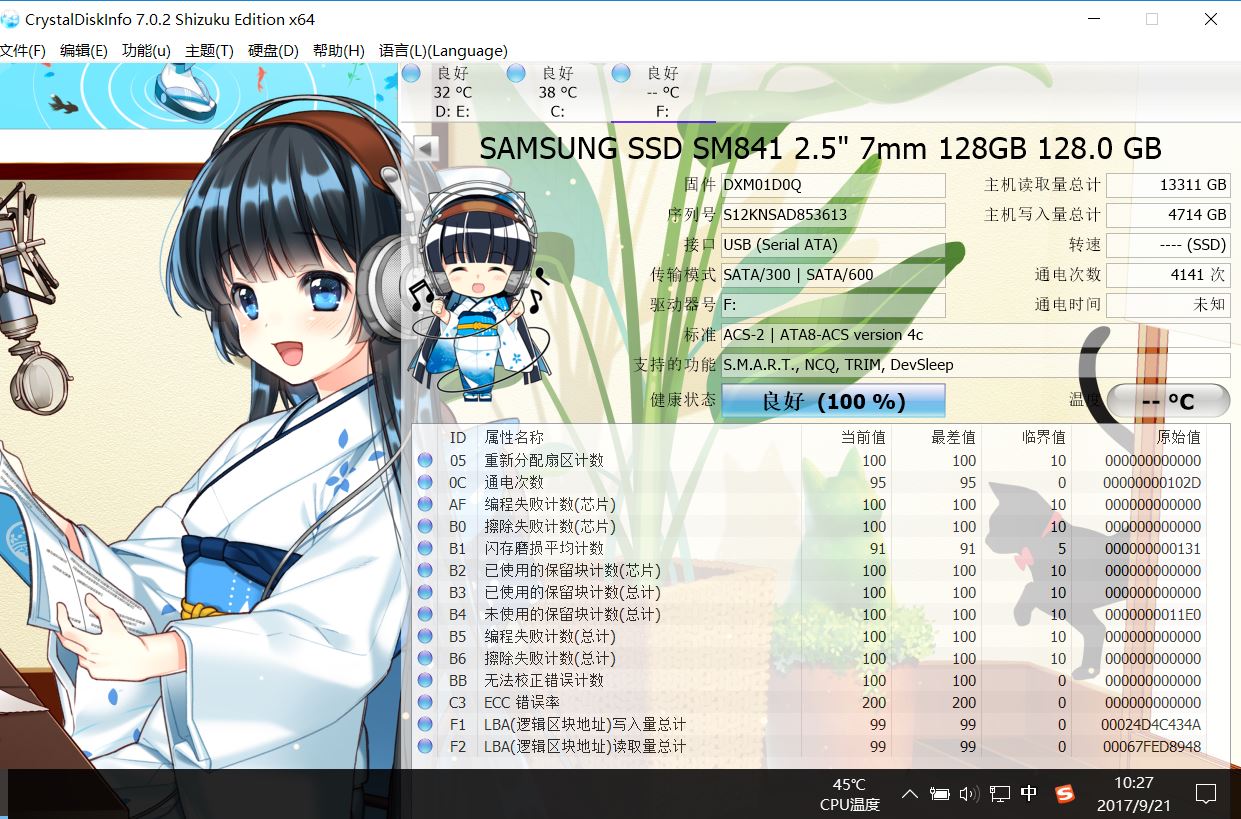This screenshot has width=1241, height=819.
Task: Open the Sogou input method tray icon
Action: pos(1064,794)
